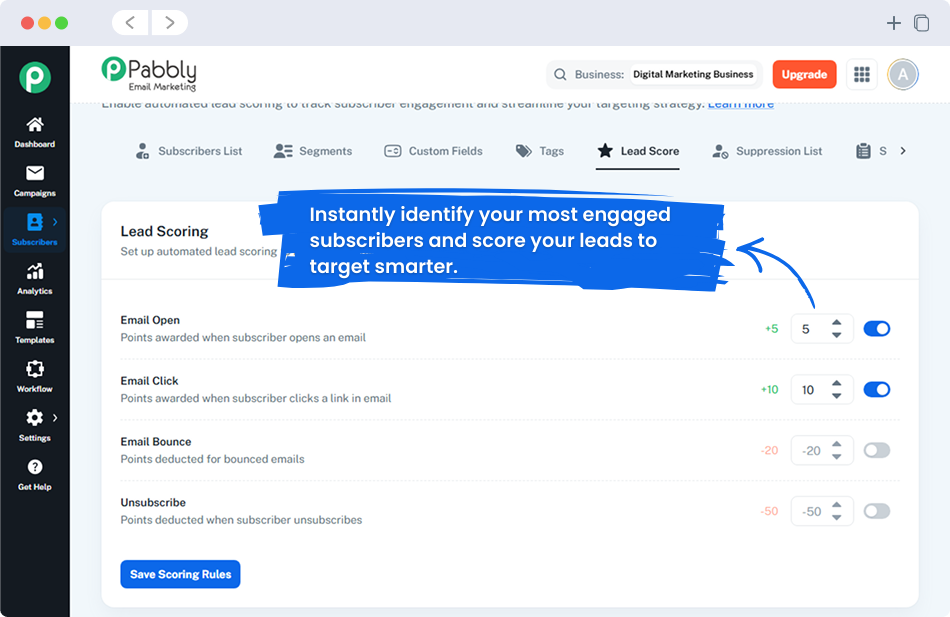
Task: Click the Get Help icon
Action: (x=34, y=472)
